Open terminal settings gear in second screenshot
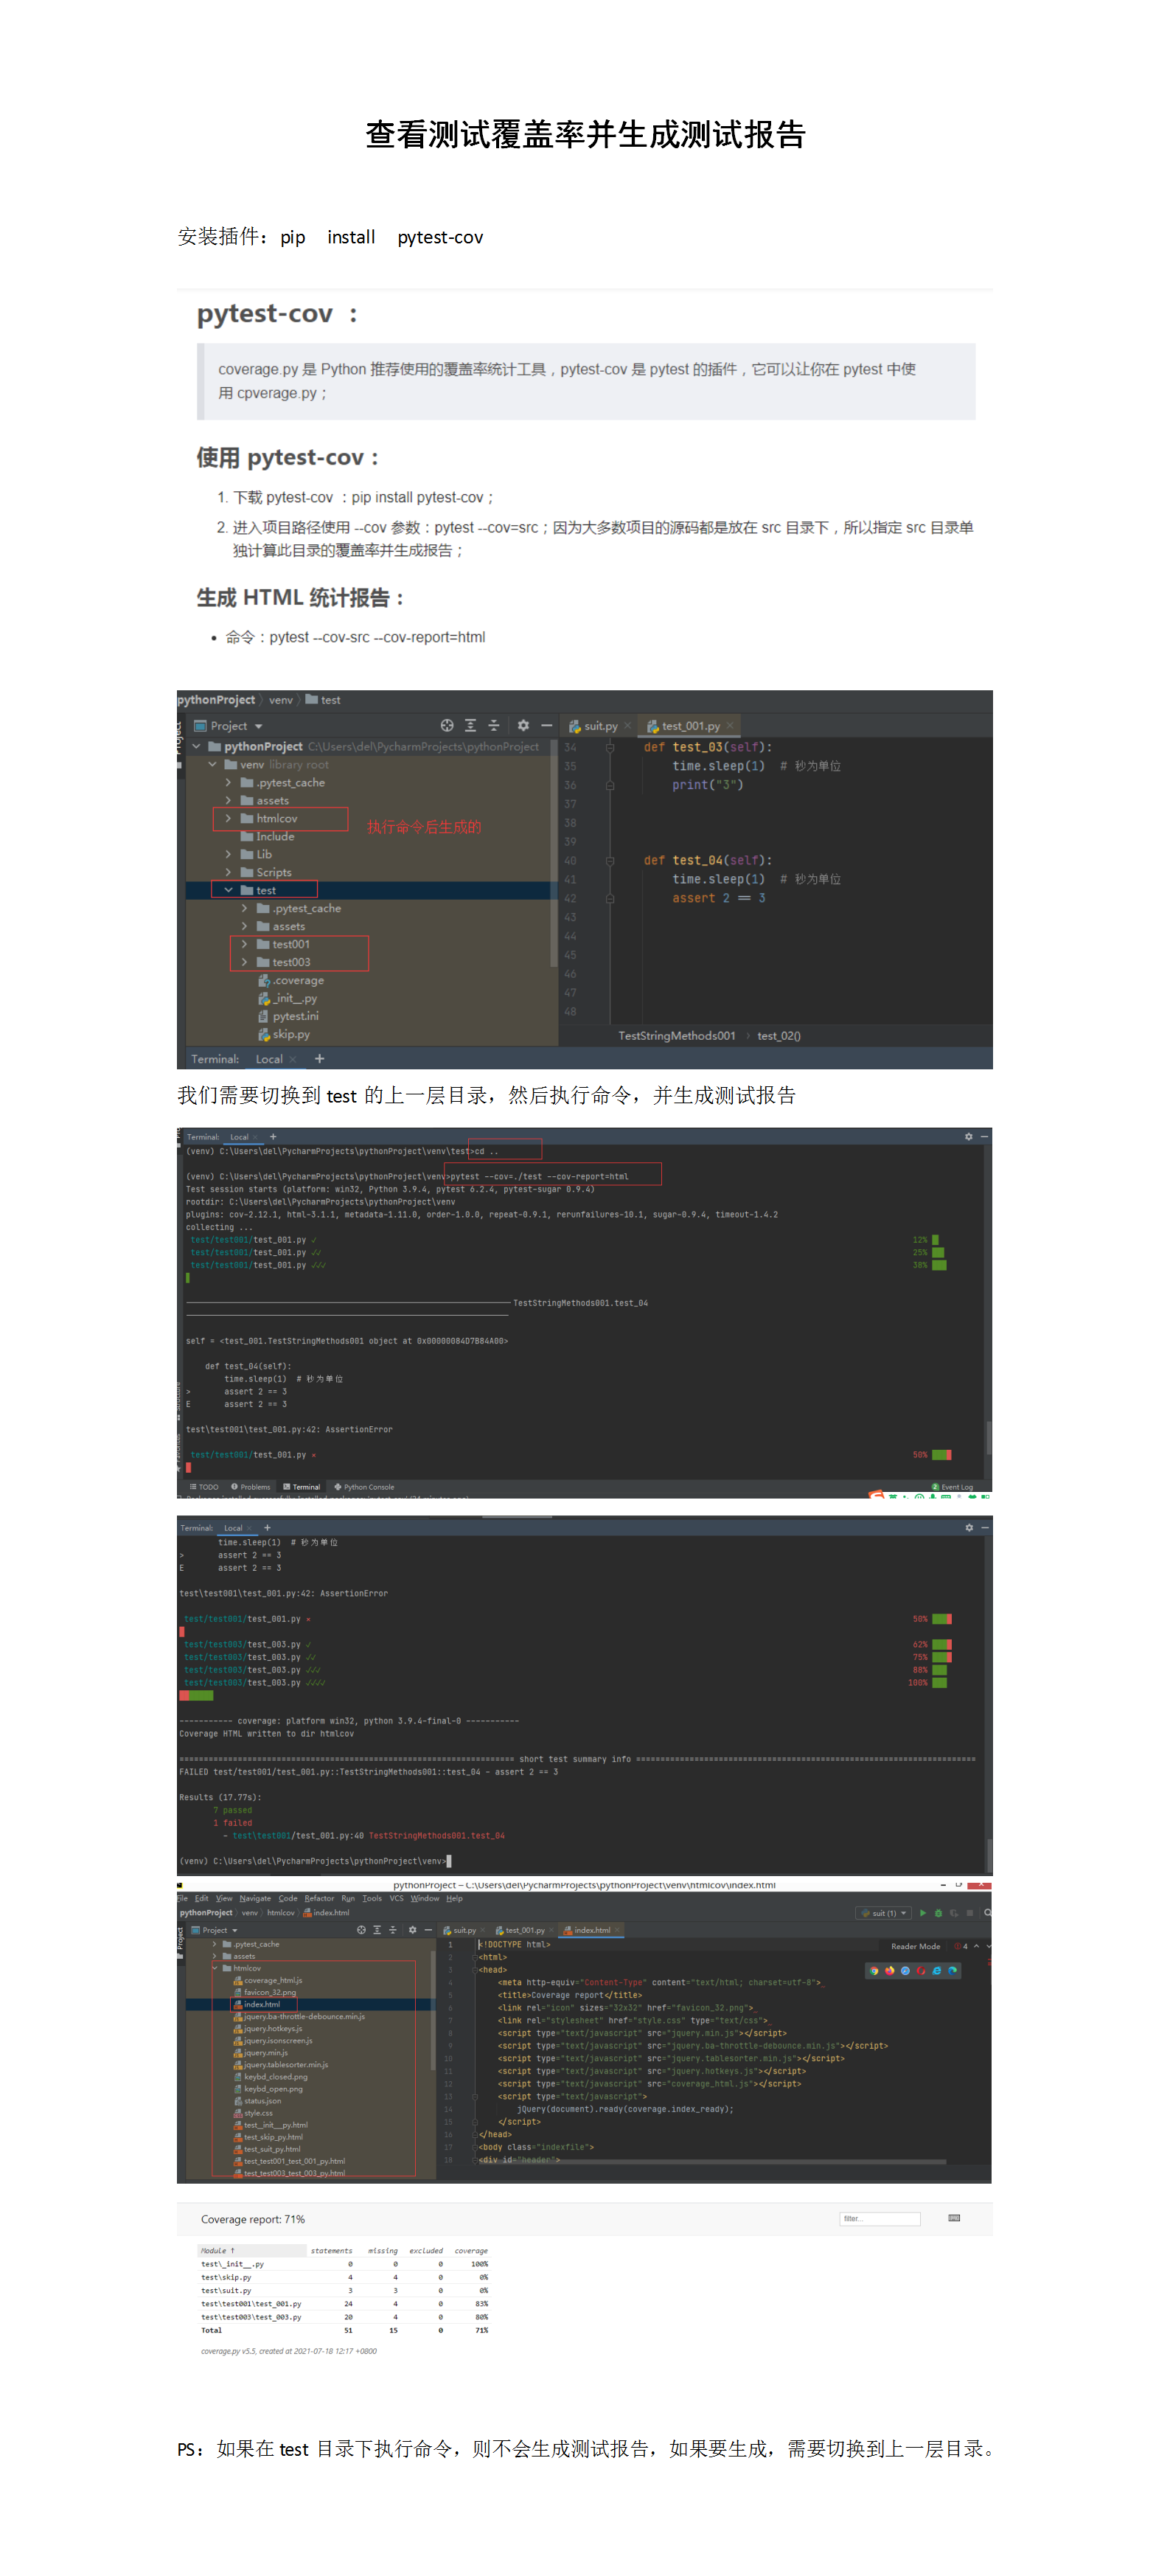This screenshot has width=1170, height=2576. pos(968,1136)
